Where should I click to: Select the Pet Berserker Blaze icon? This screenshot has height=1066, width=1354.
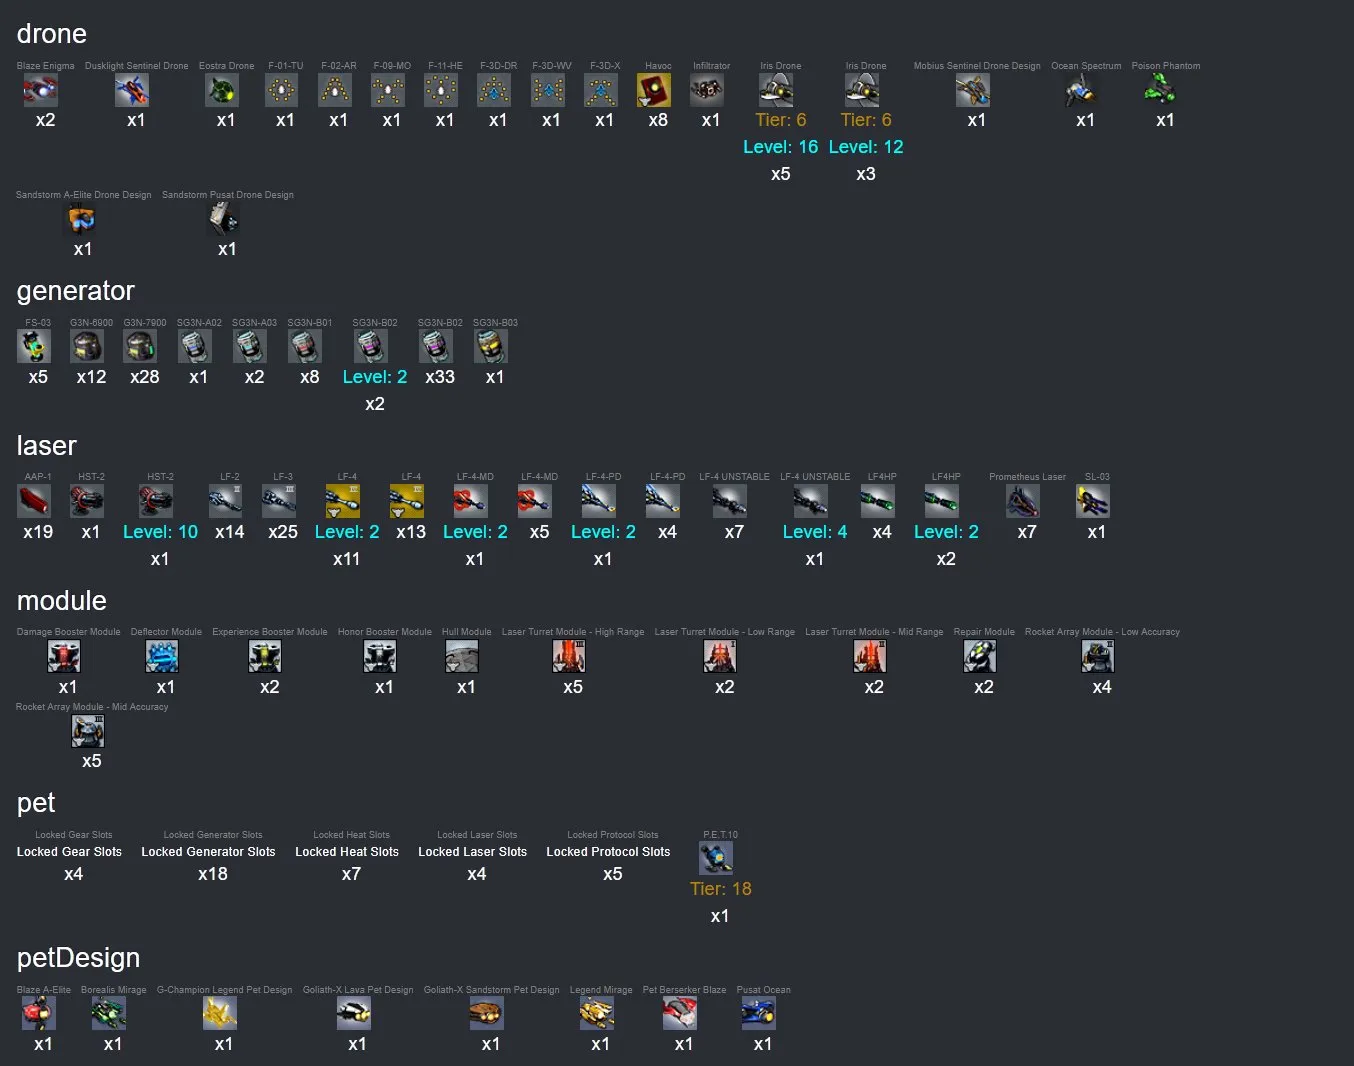680,1014
